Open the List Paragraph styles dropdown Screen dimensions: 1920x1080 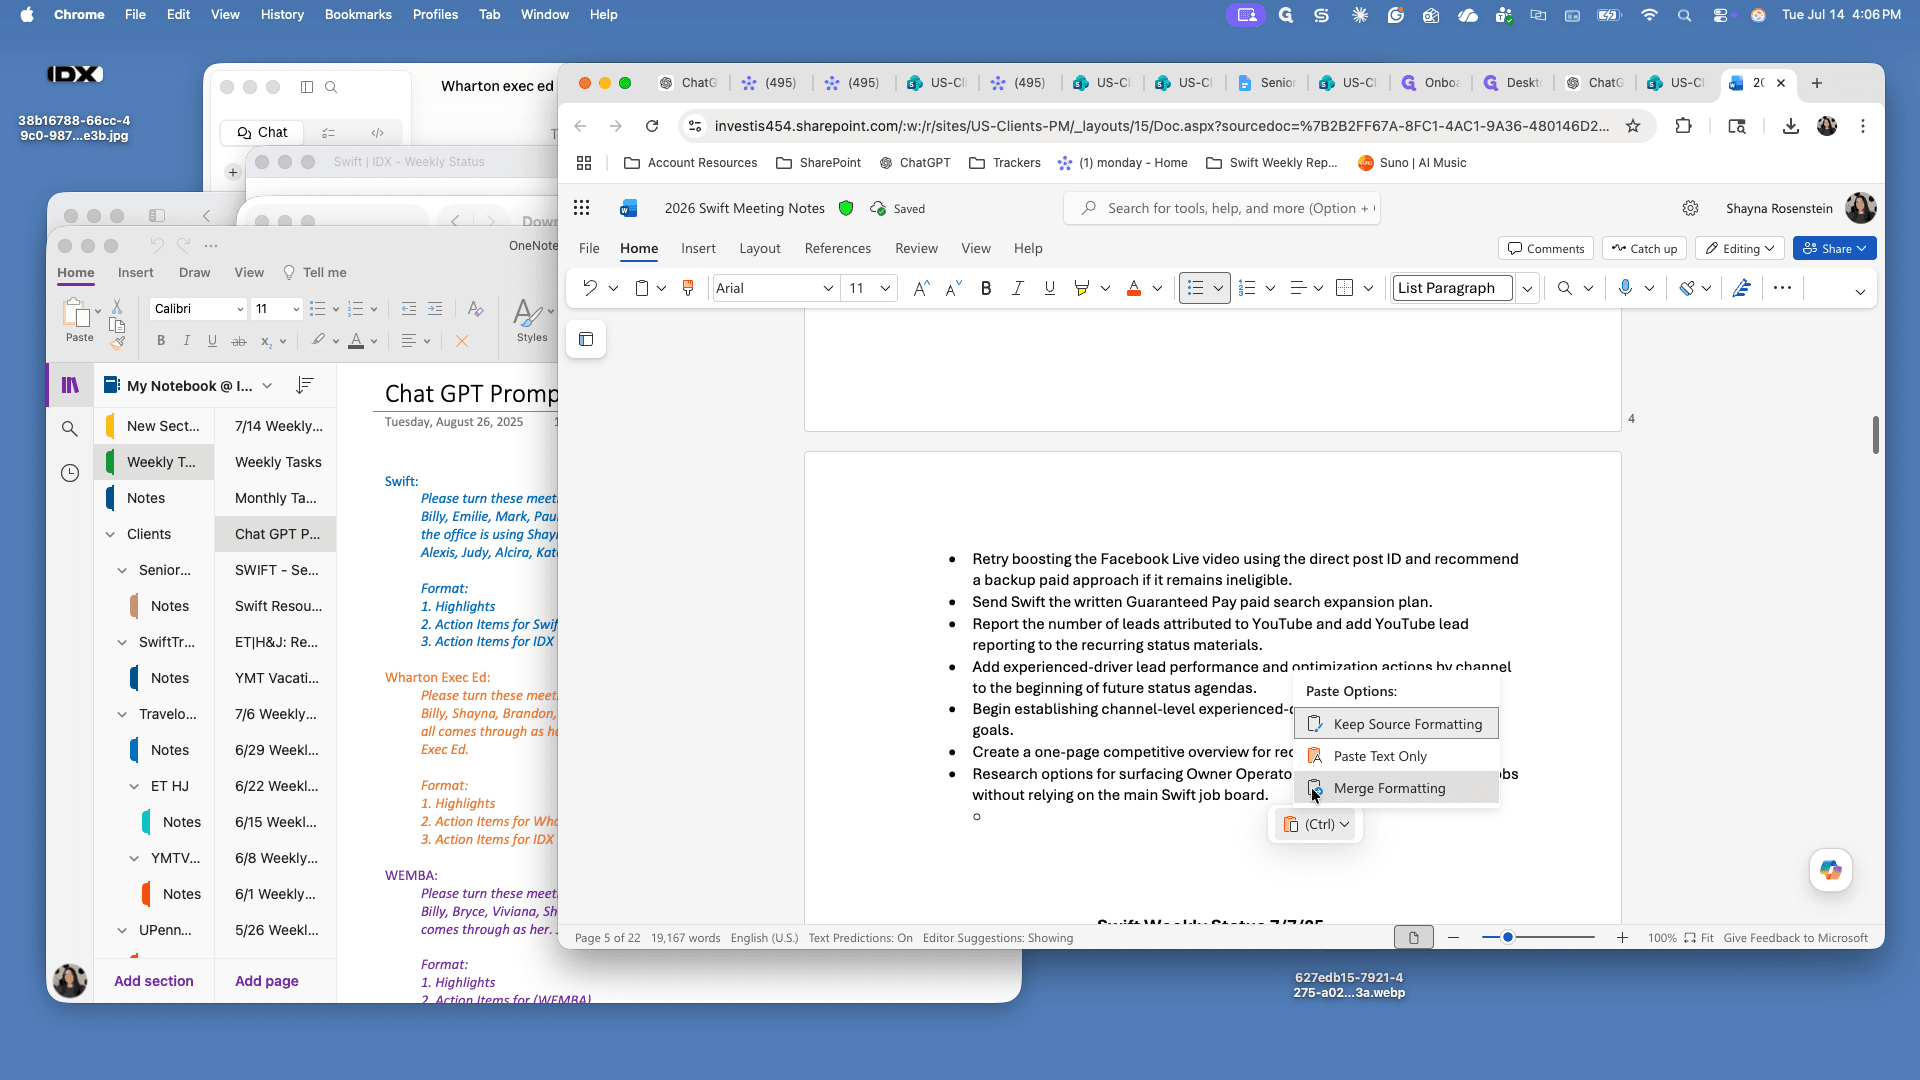[x=1527, y=288]
